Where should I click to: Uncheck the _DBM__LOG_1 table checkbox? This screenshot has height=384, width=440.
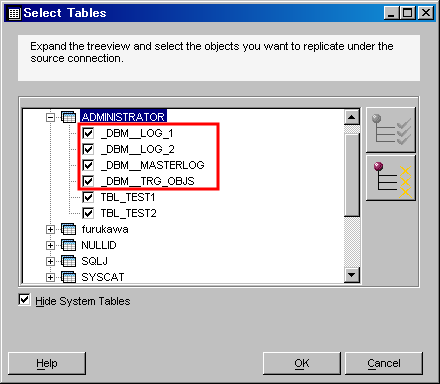(88, 133)
